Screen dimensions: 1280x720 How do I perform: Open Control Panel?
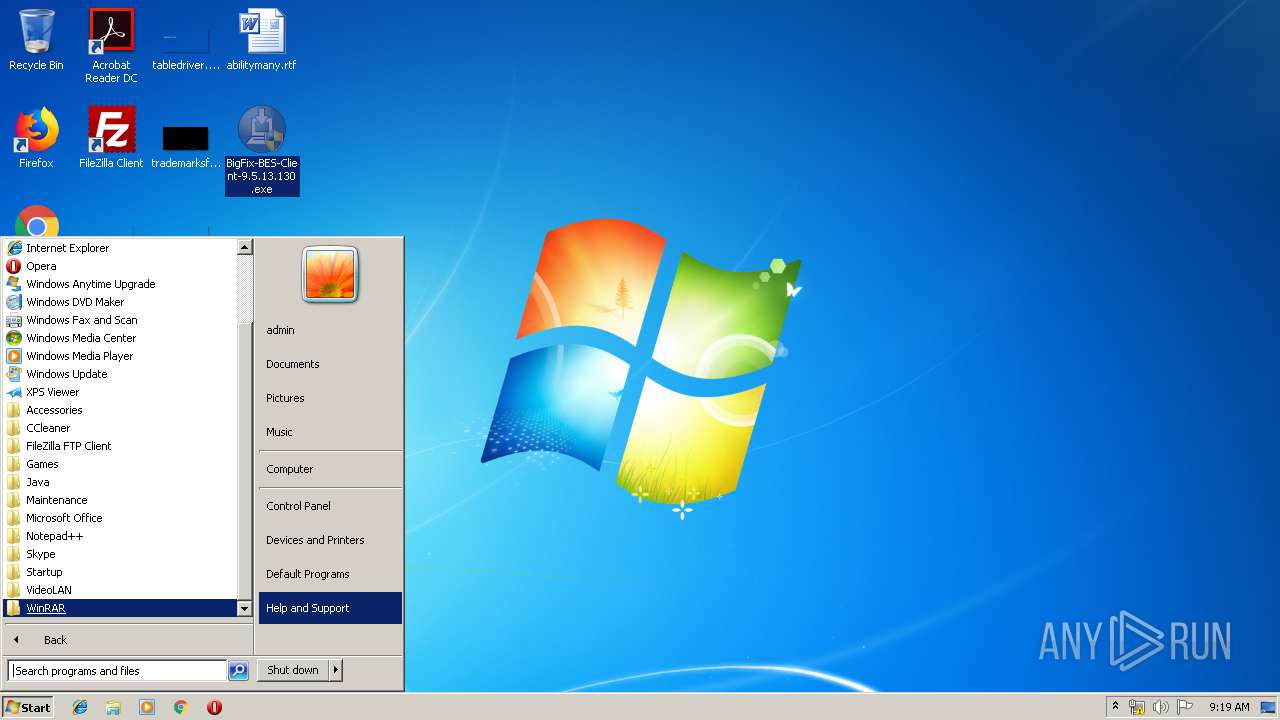(x=330, y=506)
